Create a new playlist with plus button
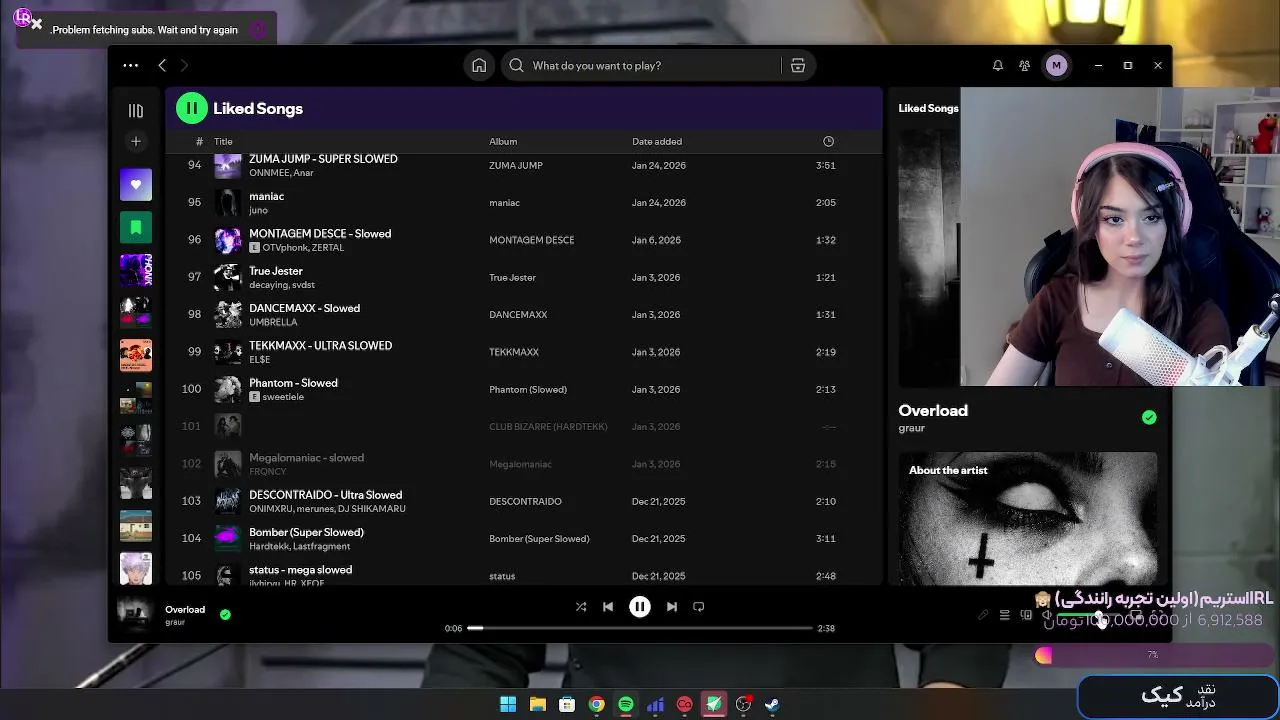Image resolution: width=1280 pixels, height=720 pixels. [136, 141]
